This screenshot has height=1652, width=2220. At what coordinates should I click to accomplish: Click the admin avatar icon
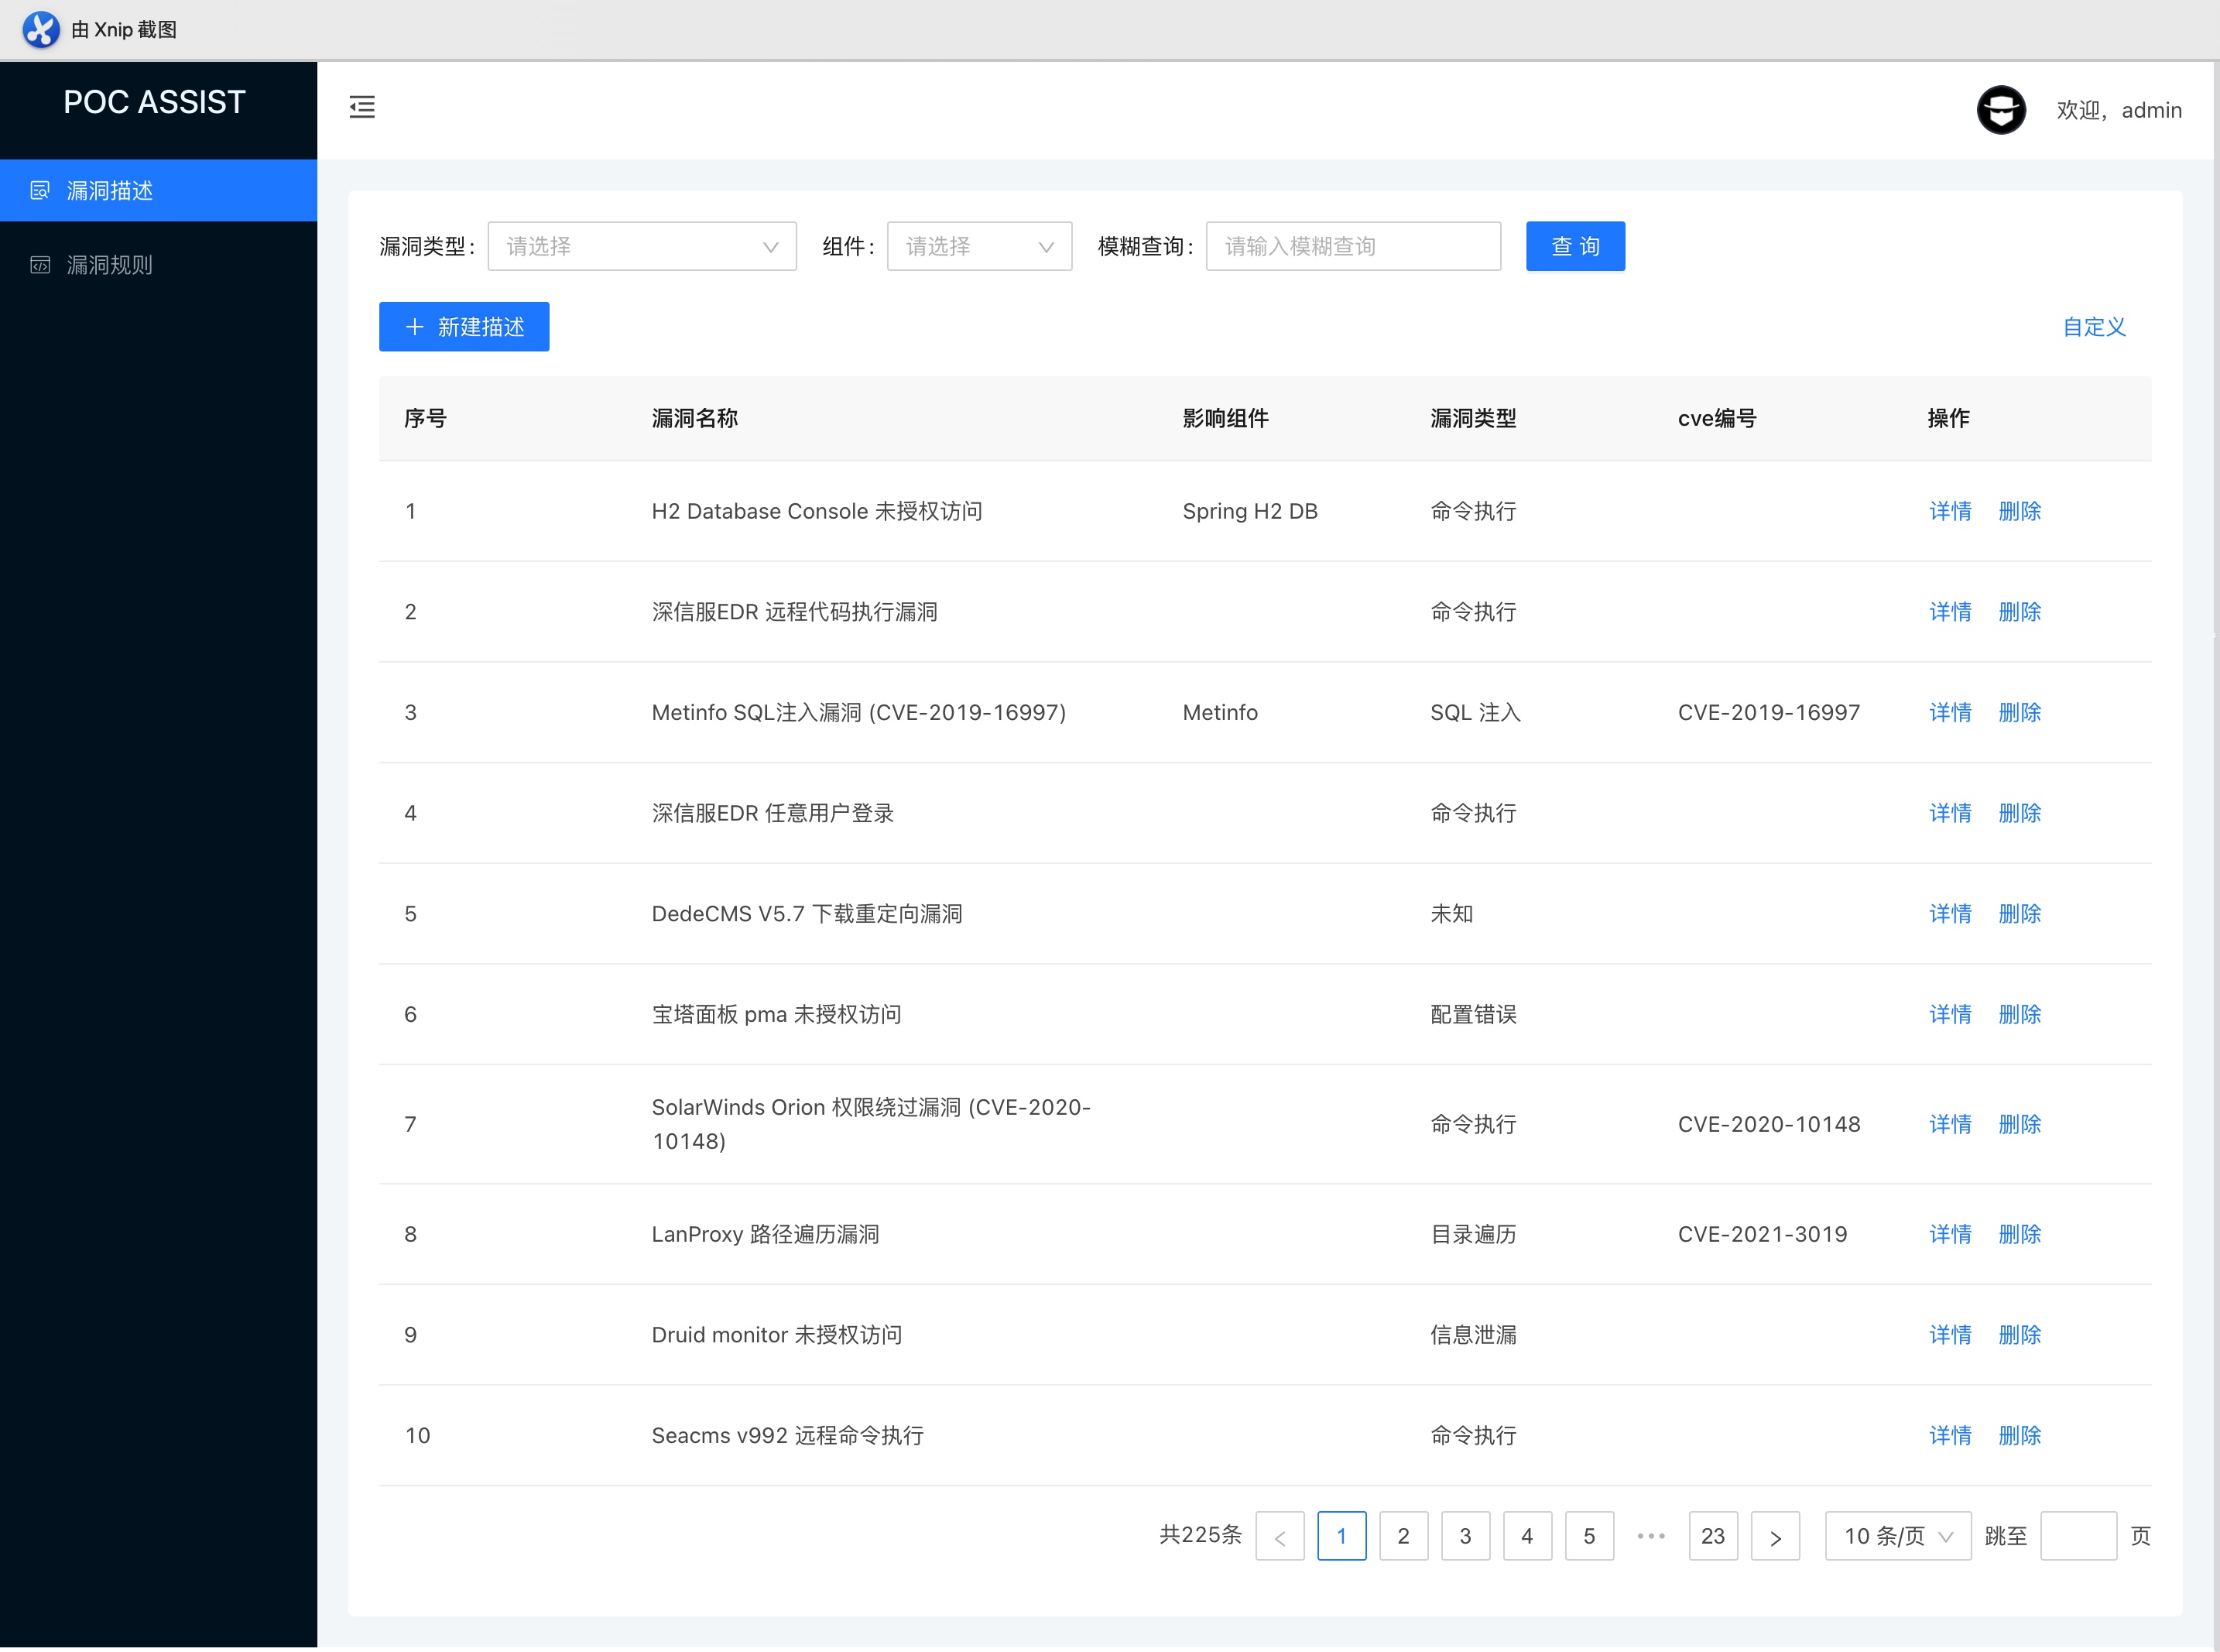pyautogui.click(x=2000, y=110)
